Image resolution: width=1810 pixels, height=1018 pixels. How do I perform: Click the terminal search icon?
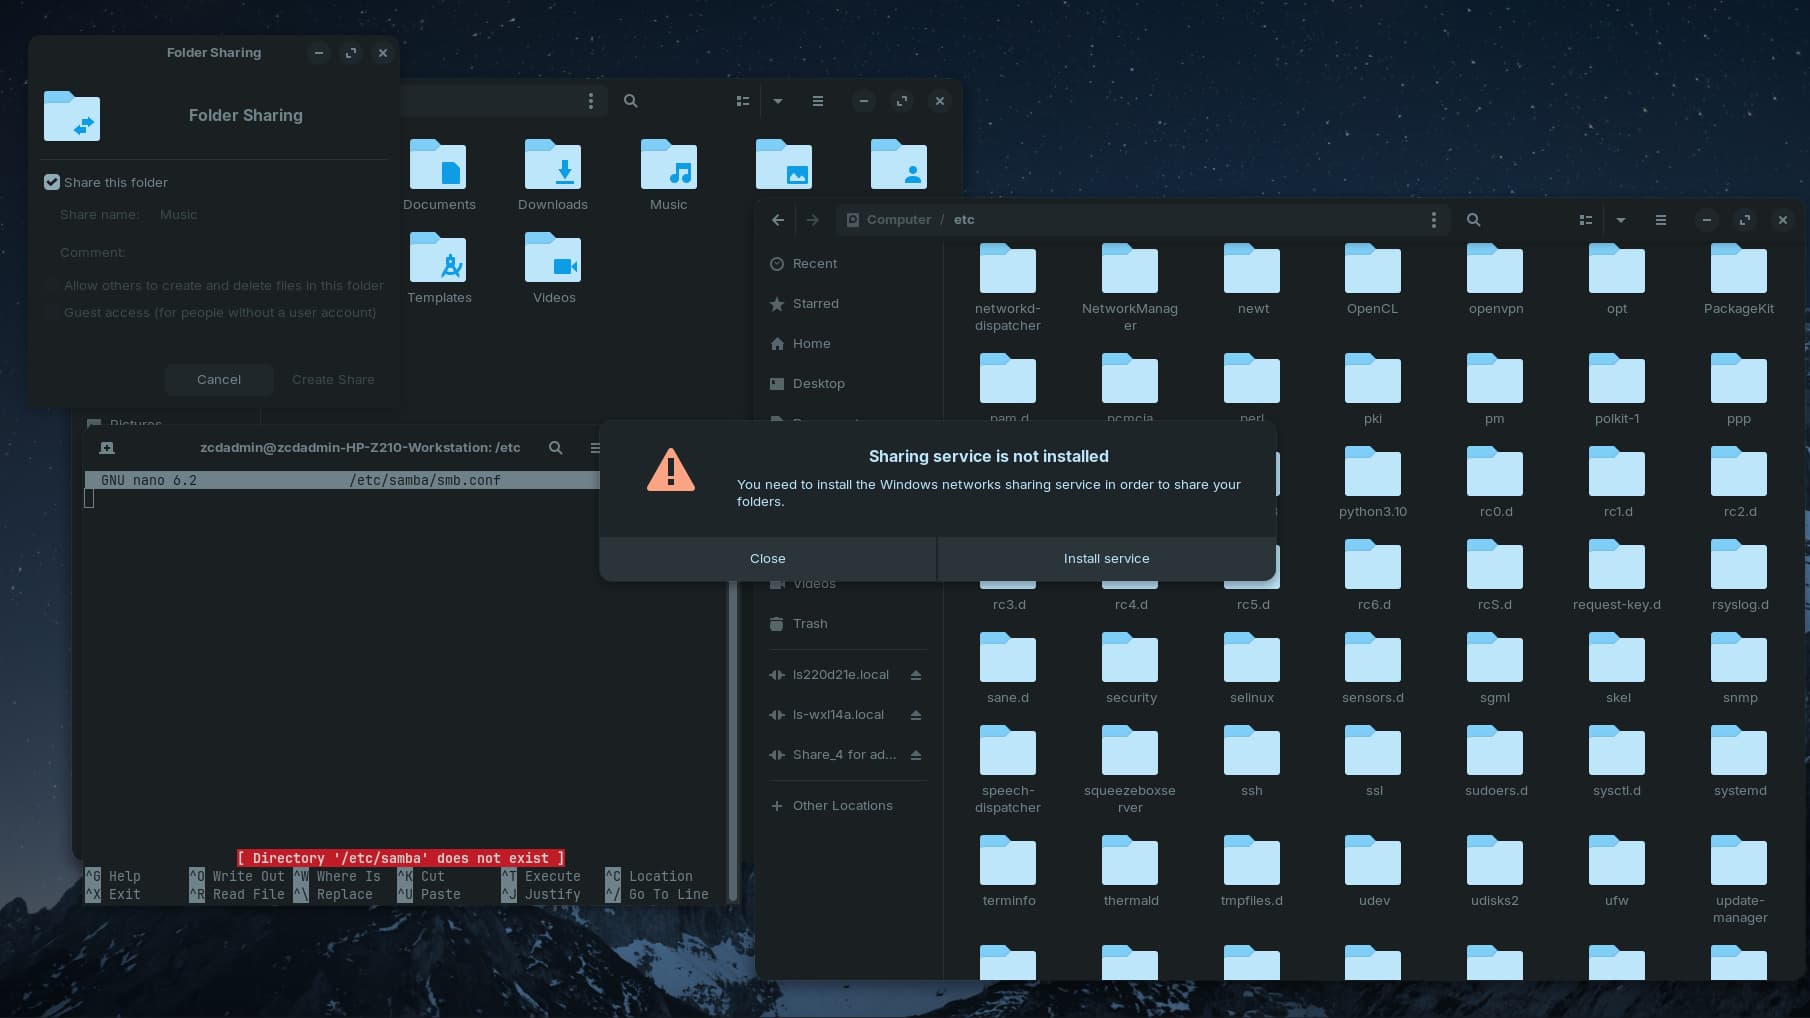tap(555, 448)
